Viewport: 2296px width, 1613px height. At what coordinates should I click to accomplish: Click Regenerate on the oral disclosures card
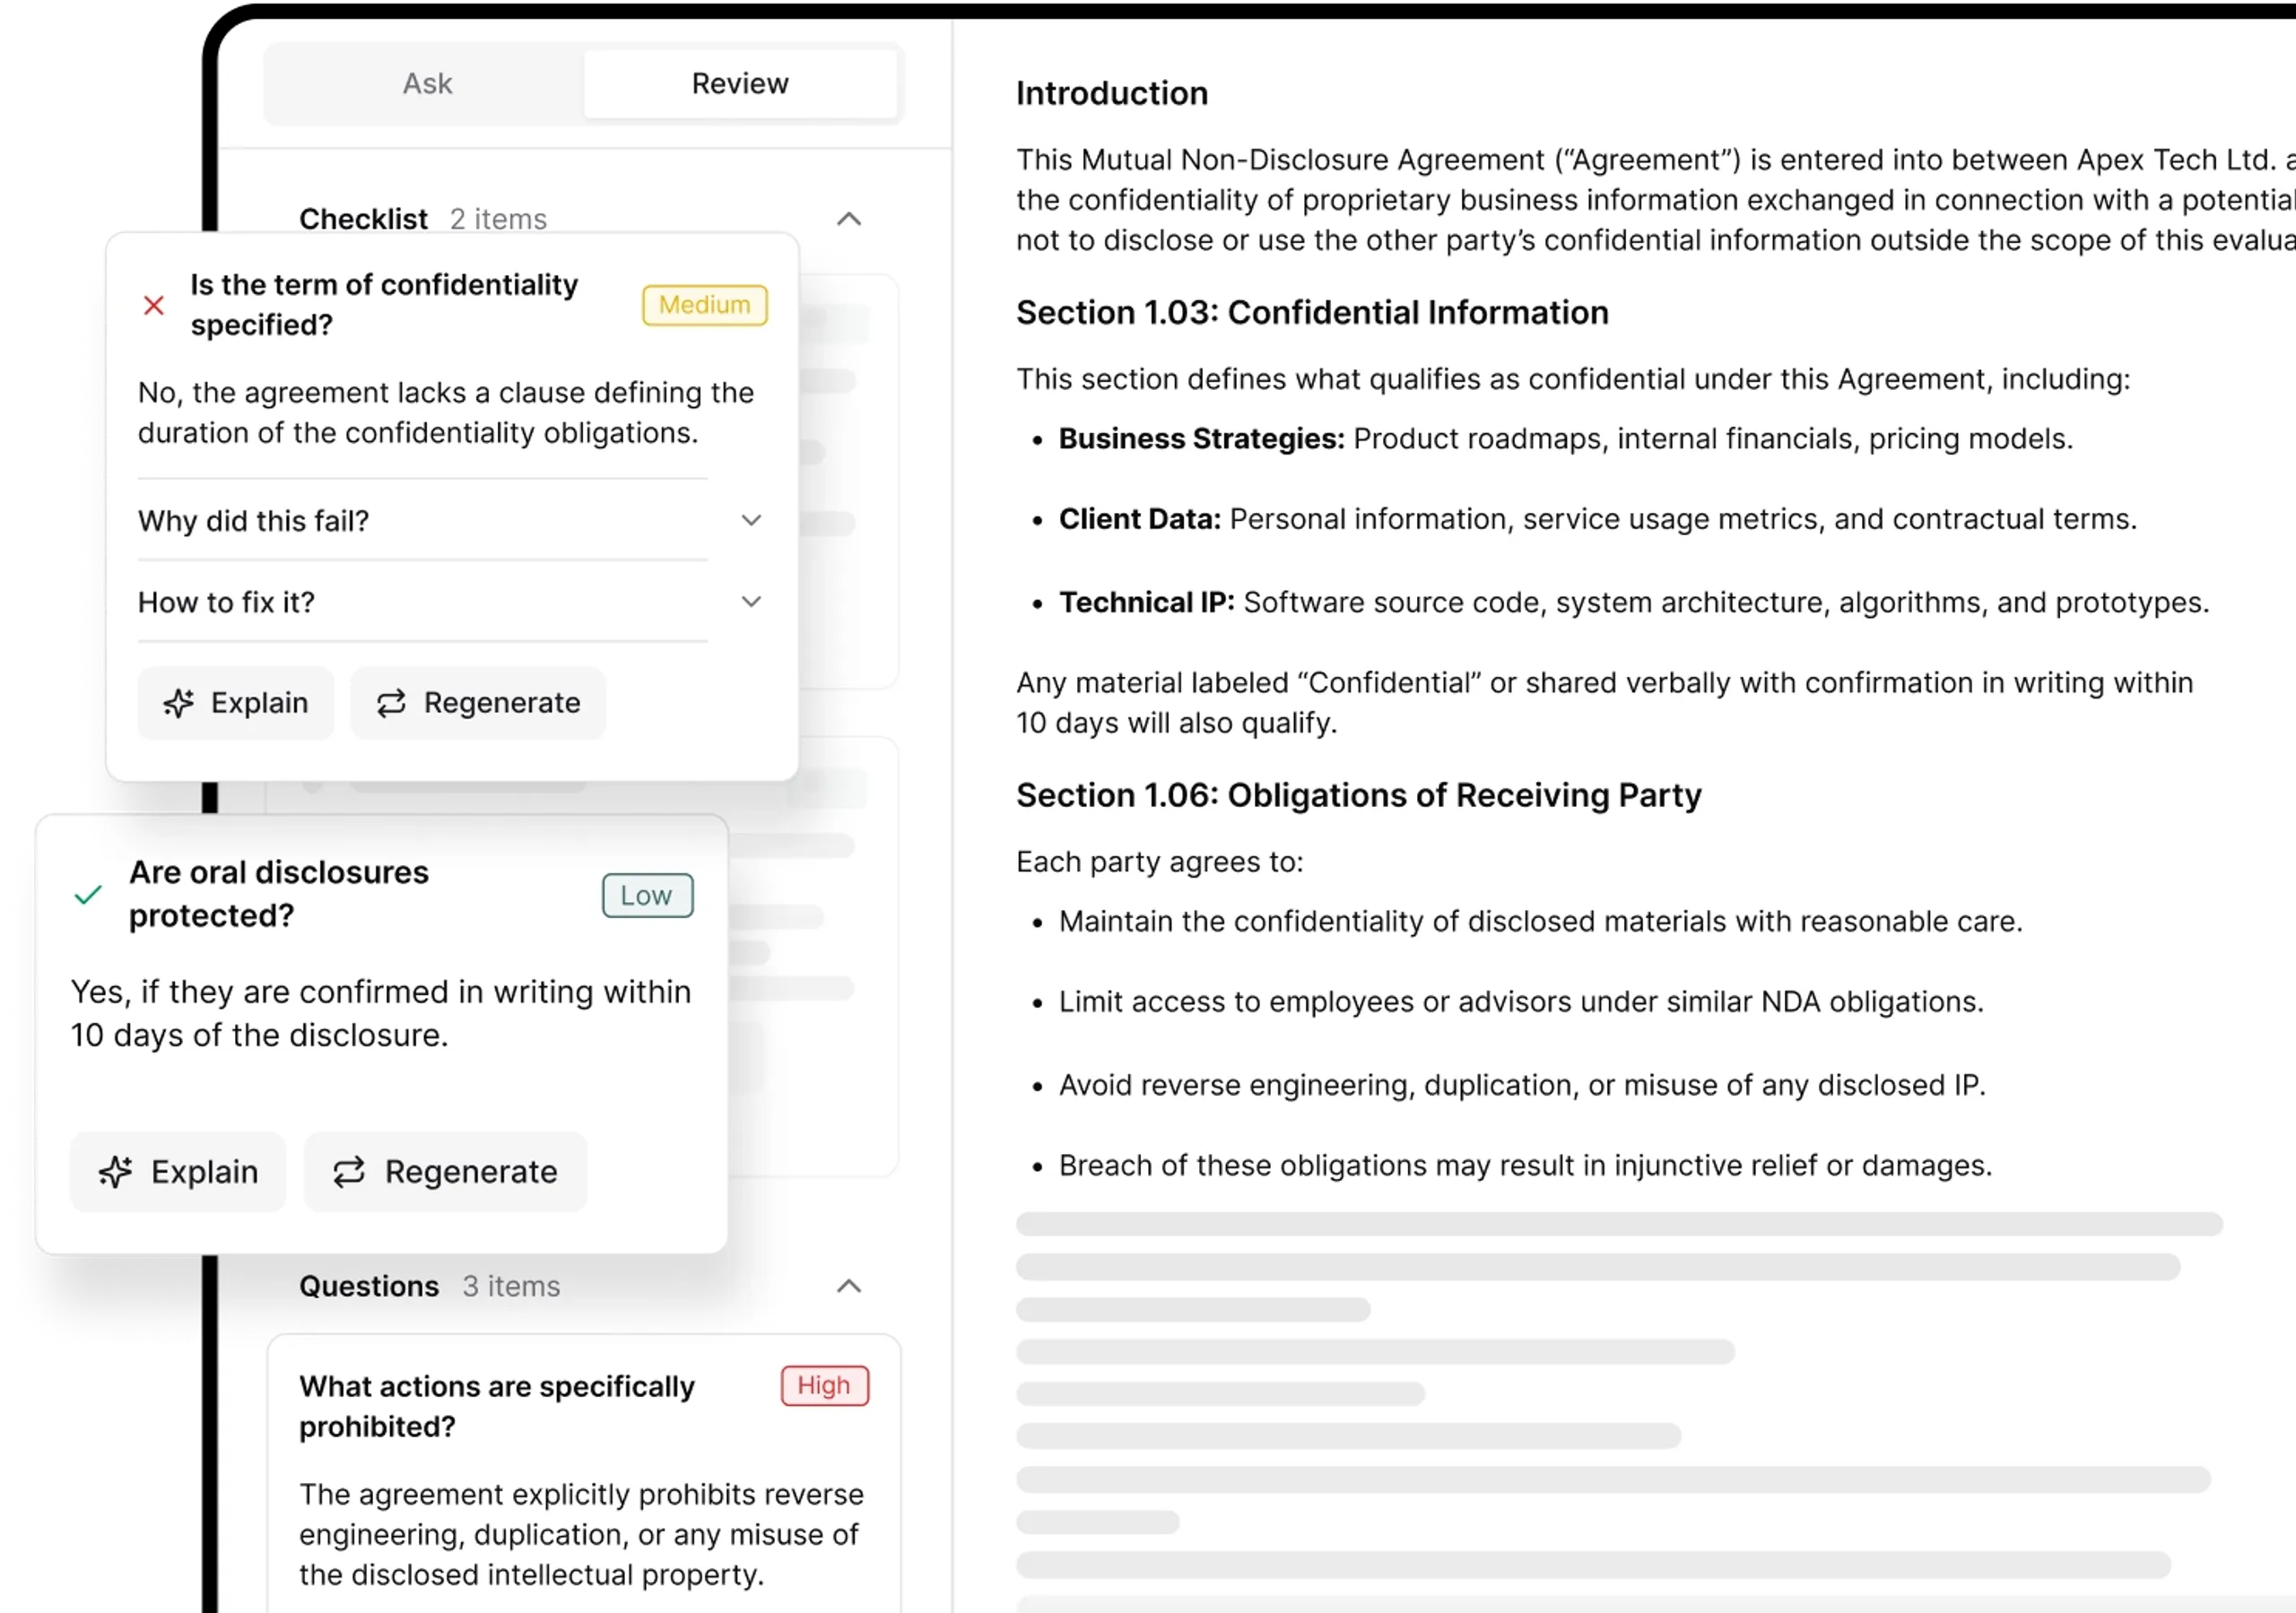point(445,1171)
